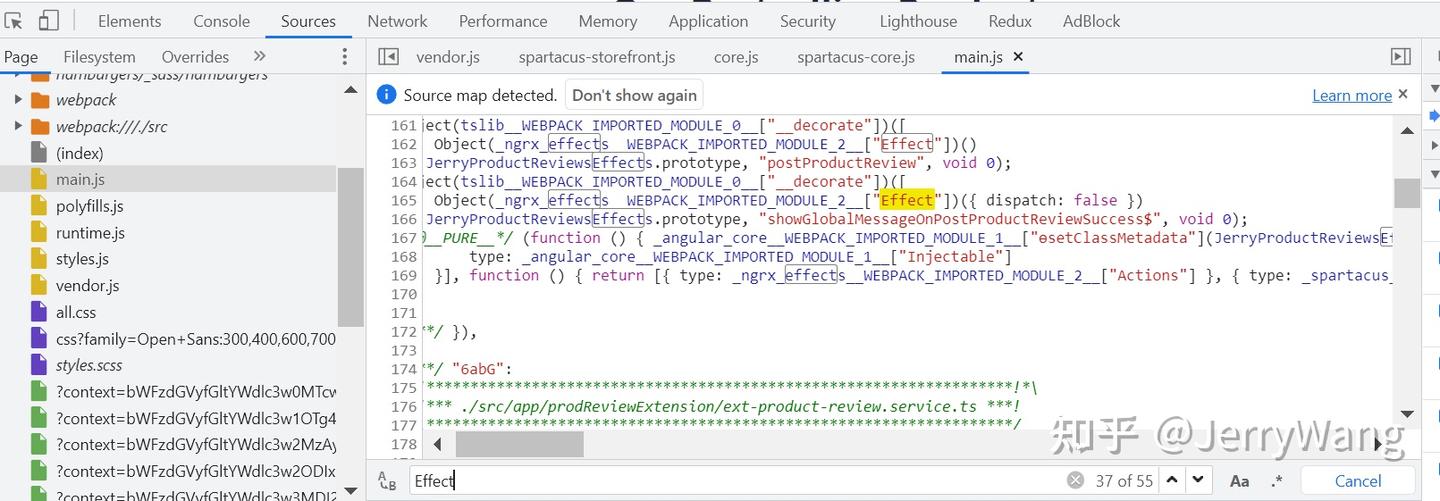Screen dimensions: 1440x501
Task: Toggle the device toolbar icon
Action: coord(49,21)
